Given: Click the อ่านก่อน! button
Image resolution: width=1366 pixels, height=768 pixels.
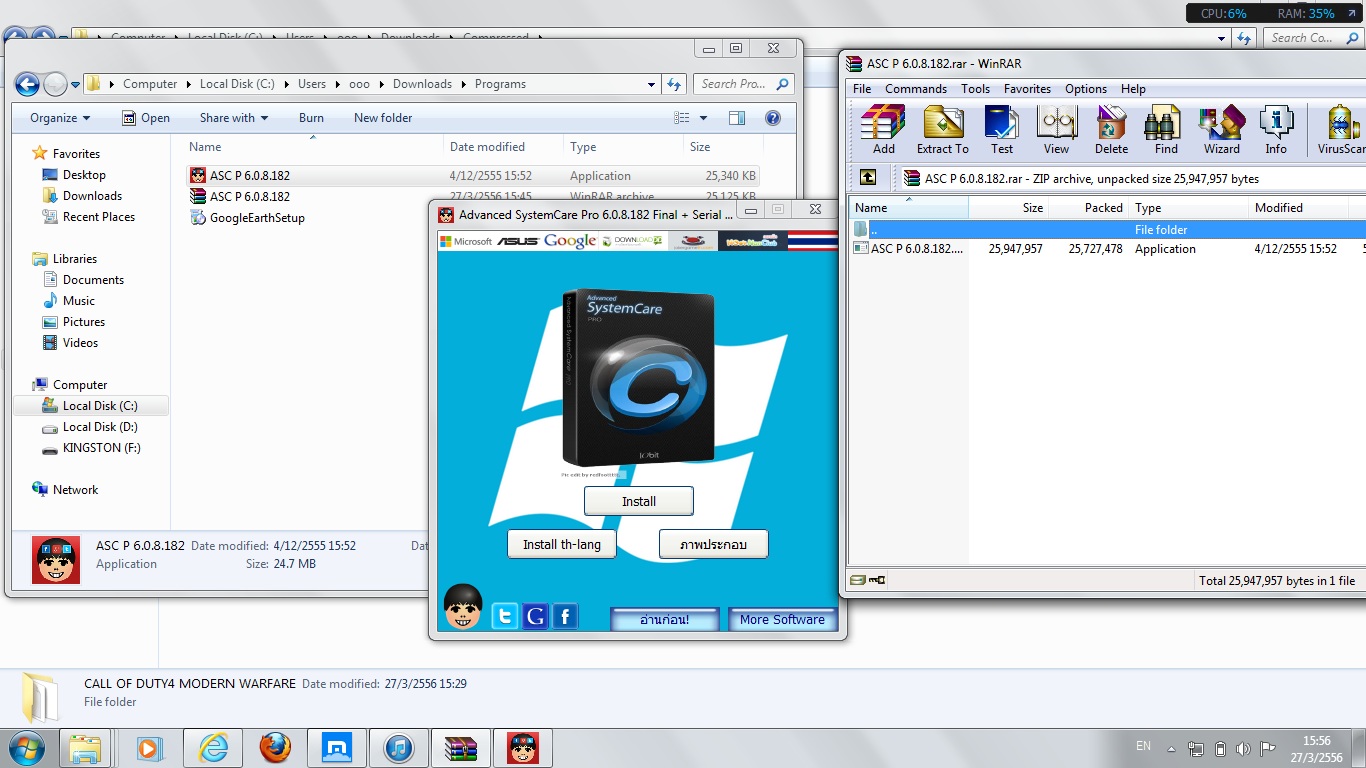Looking at the screenshot, I should click(664, 619).
